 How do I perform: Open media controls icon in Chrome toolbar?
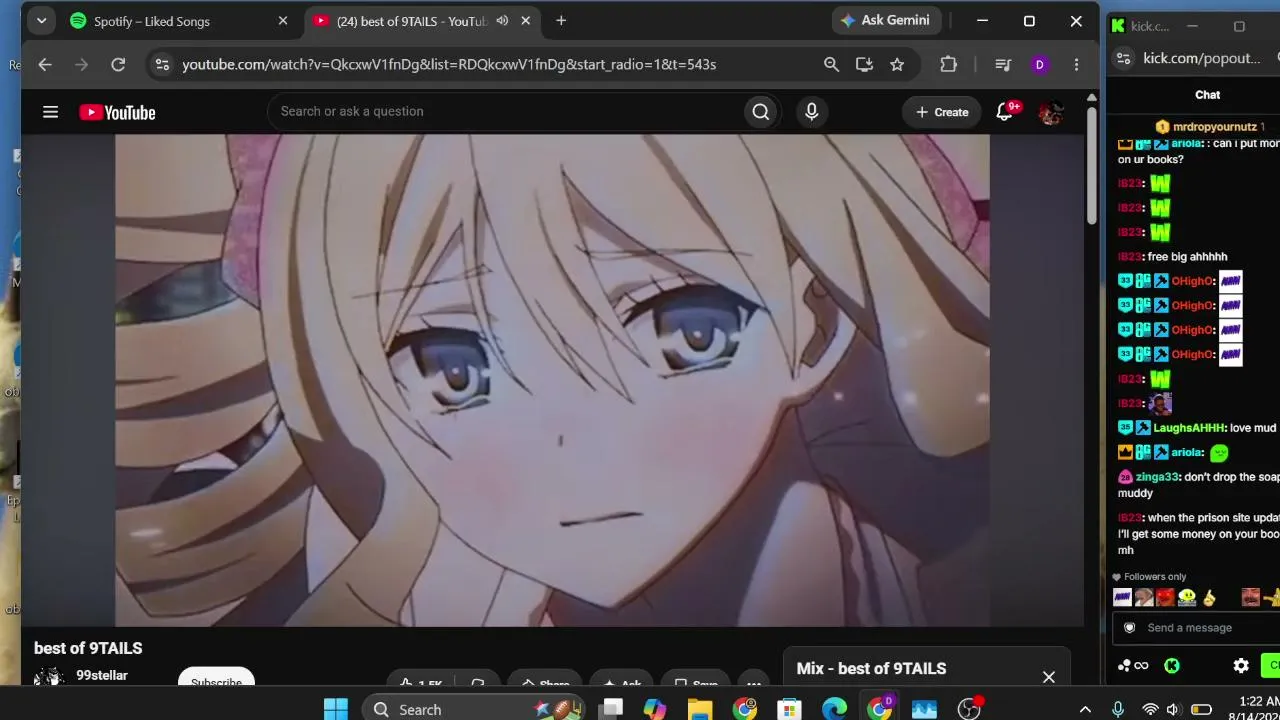[1003, 64]
